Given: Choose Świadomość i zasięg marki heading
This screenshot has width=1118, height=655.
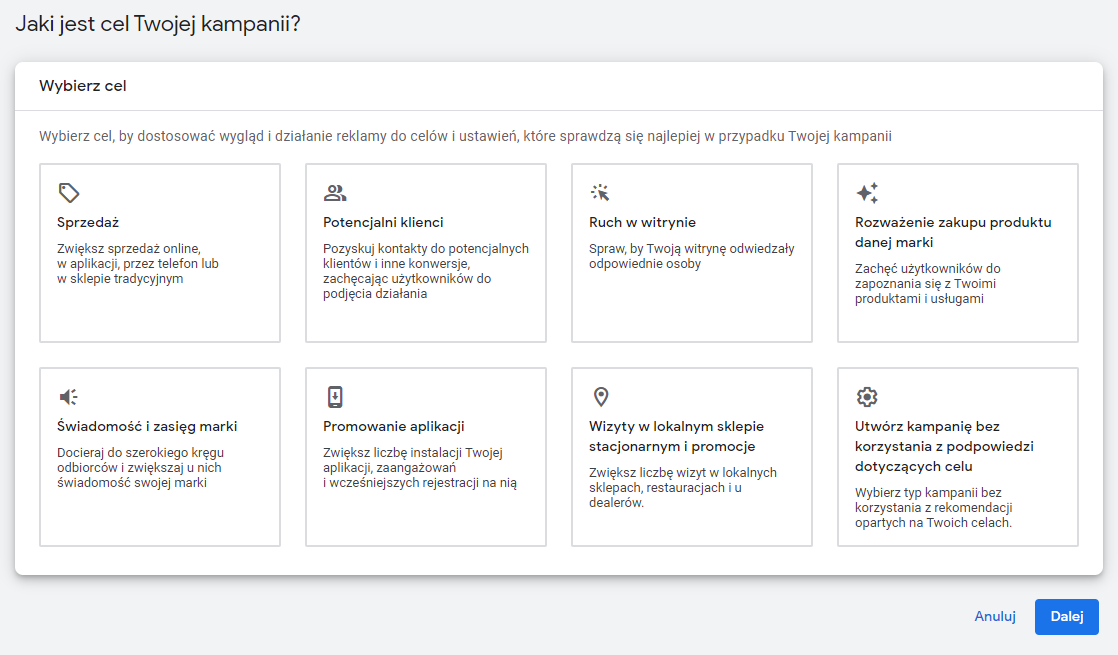Looking at the screenshot, I should point(147,426).
